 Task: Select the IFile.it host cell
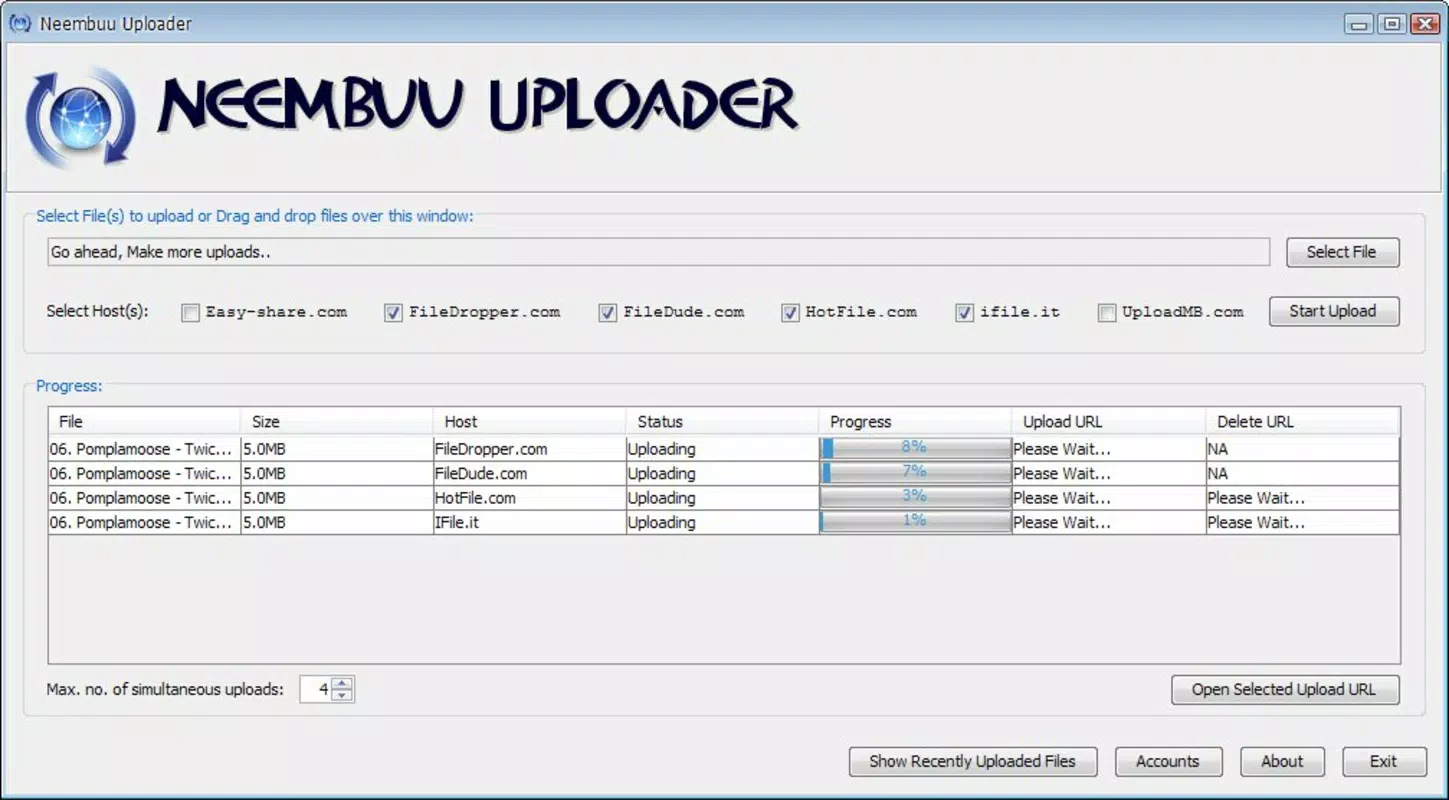[x=530, y=522]
